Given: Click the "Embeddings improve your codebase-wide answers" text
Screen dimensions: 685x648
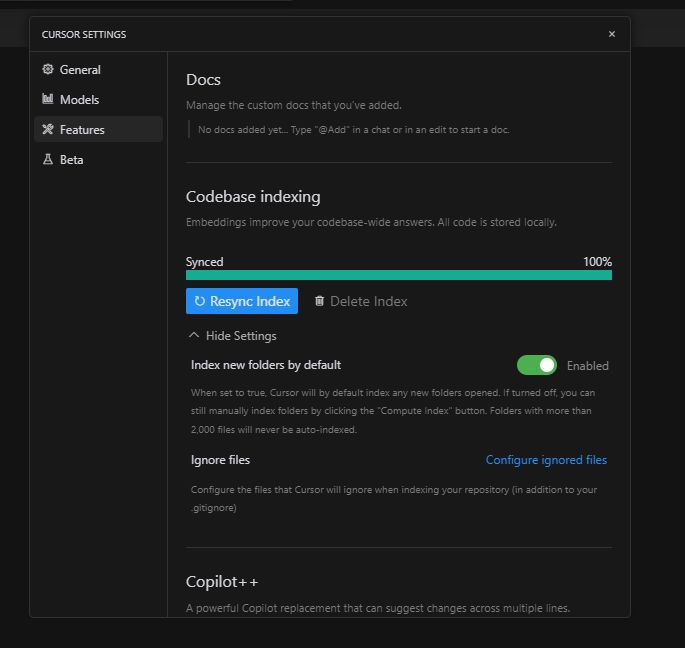Looking at the screenshot, I should tap(371, 222).
